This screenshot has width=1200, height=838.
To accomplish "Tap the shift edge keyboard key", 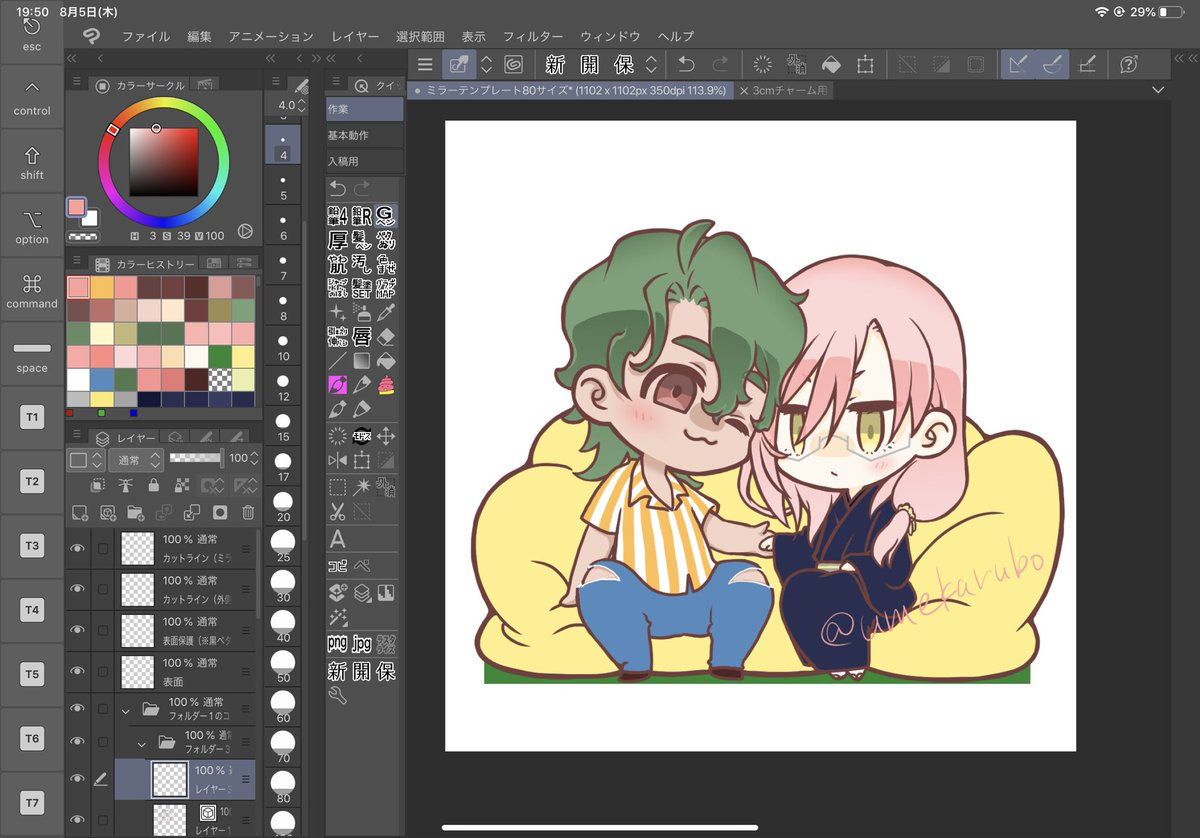I will pyautogui.click(x=32, y=163).
